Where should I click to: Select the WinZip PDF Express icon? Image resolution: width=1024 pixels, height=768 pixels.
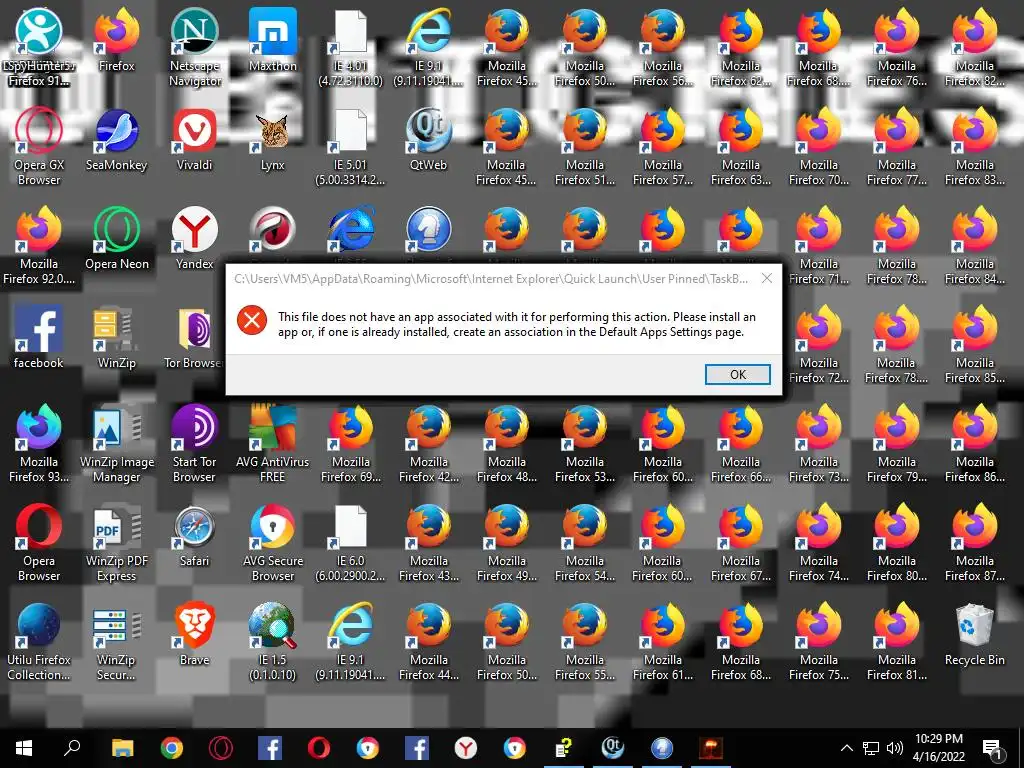[116, 543]
